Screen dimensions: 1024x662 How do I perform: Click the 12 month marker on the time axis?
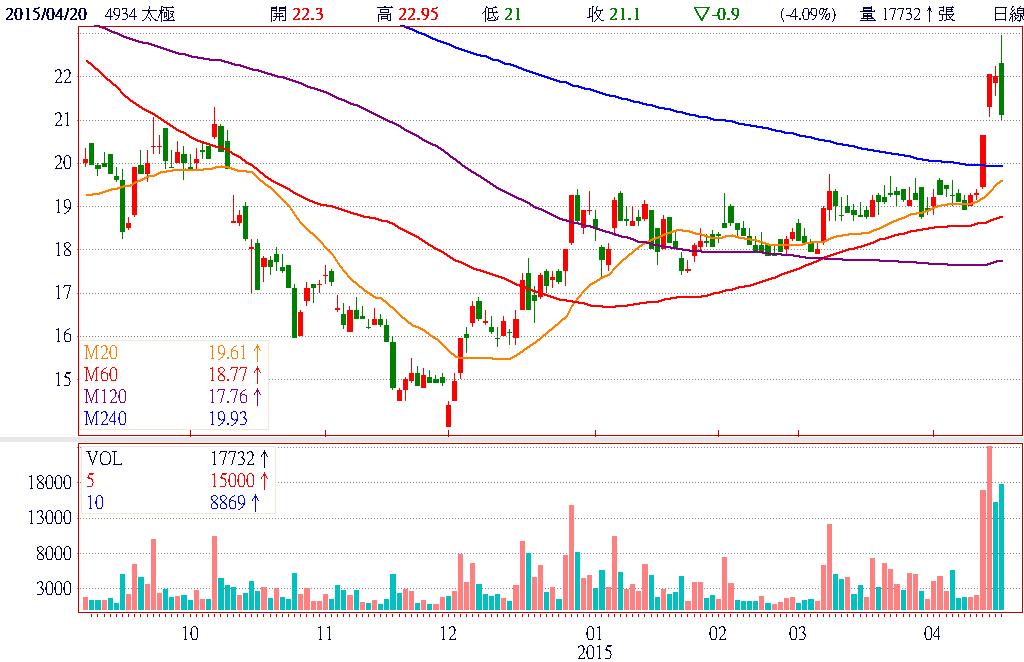click(x=447, y=633)
